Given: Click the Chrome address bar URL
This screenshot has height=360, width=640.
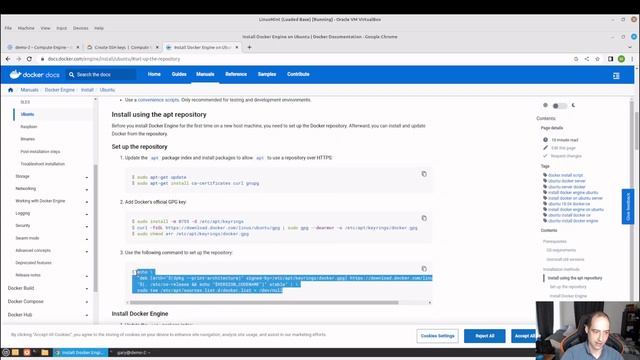Looking at the screenshot, I should (x=114, y=59).
